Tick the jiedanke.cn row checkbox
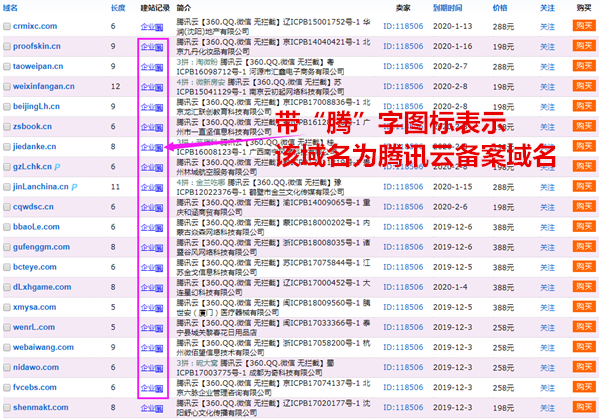Screen dimensions: 600x419 point(7,147)
